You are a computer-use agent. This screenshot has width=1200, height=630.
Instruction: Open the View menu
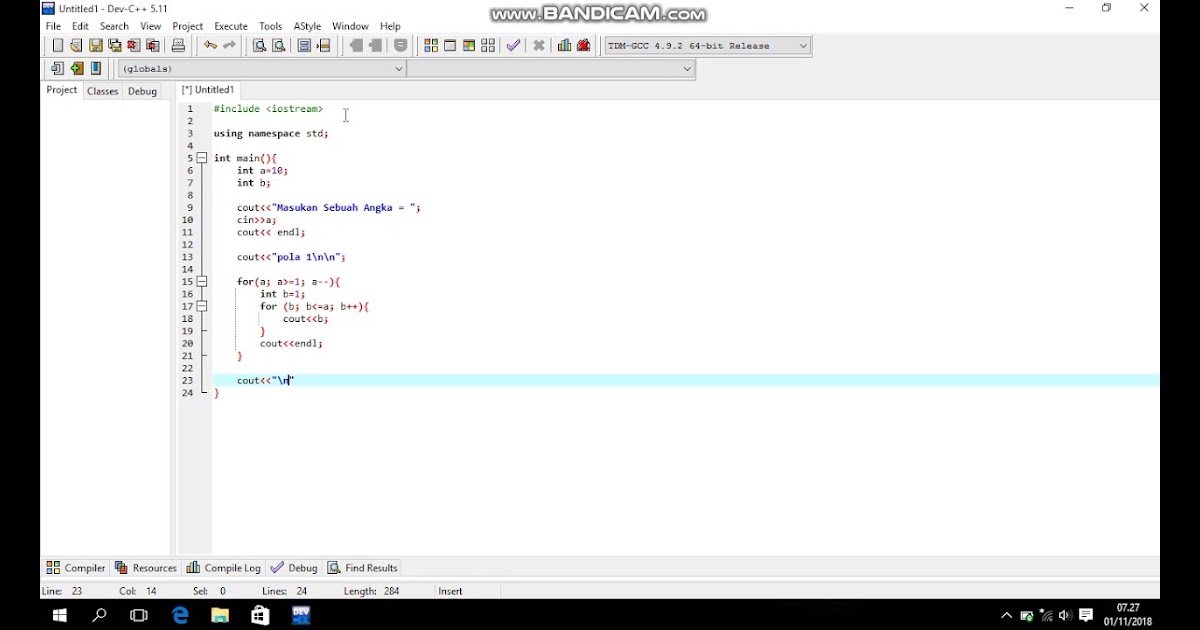(x=151, y=26)
